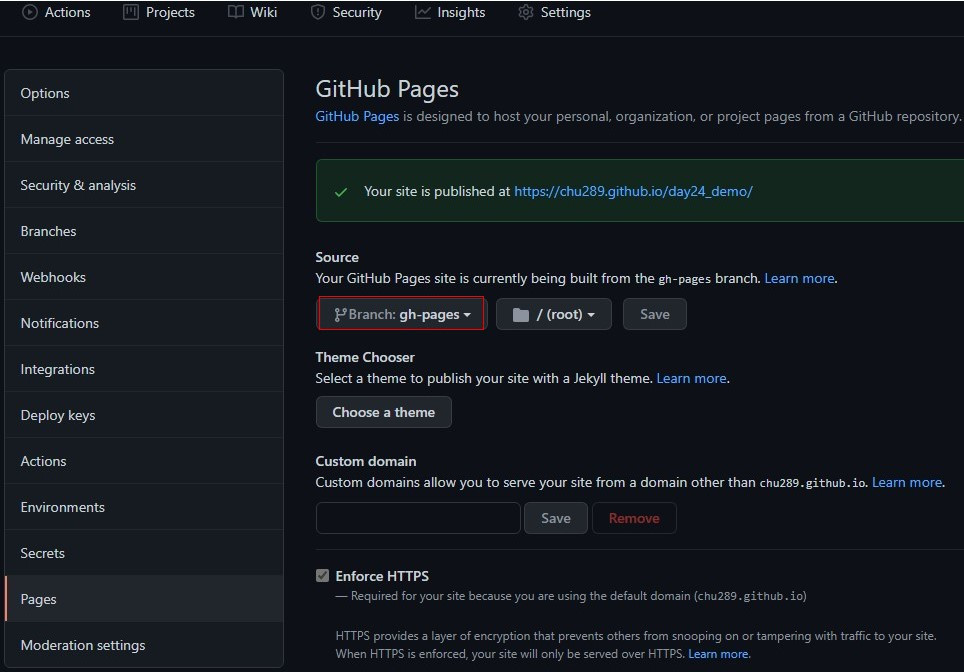This screenshot has height=672, width=964.
Task: Click the Settings gear icon
Action: tap(526, 12)
